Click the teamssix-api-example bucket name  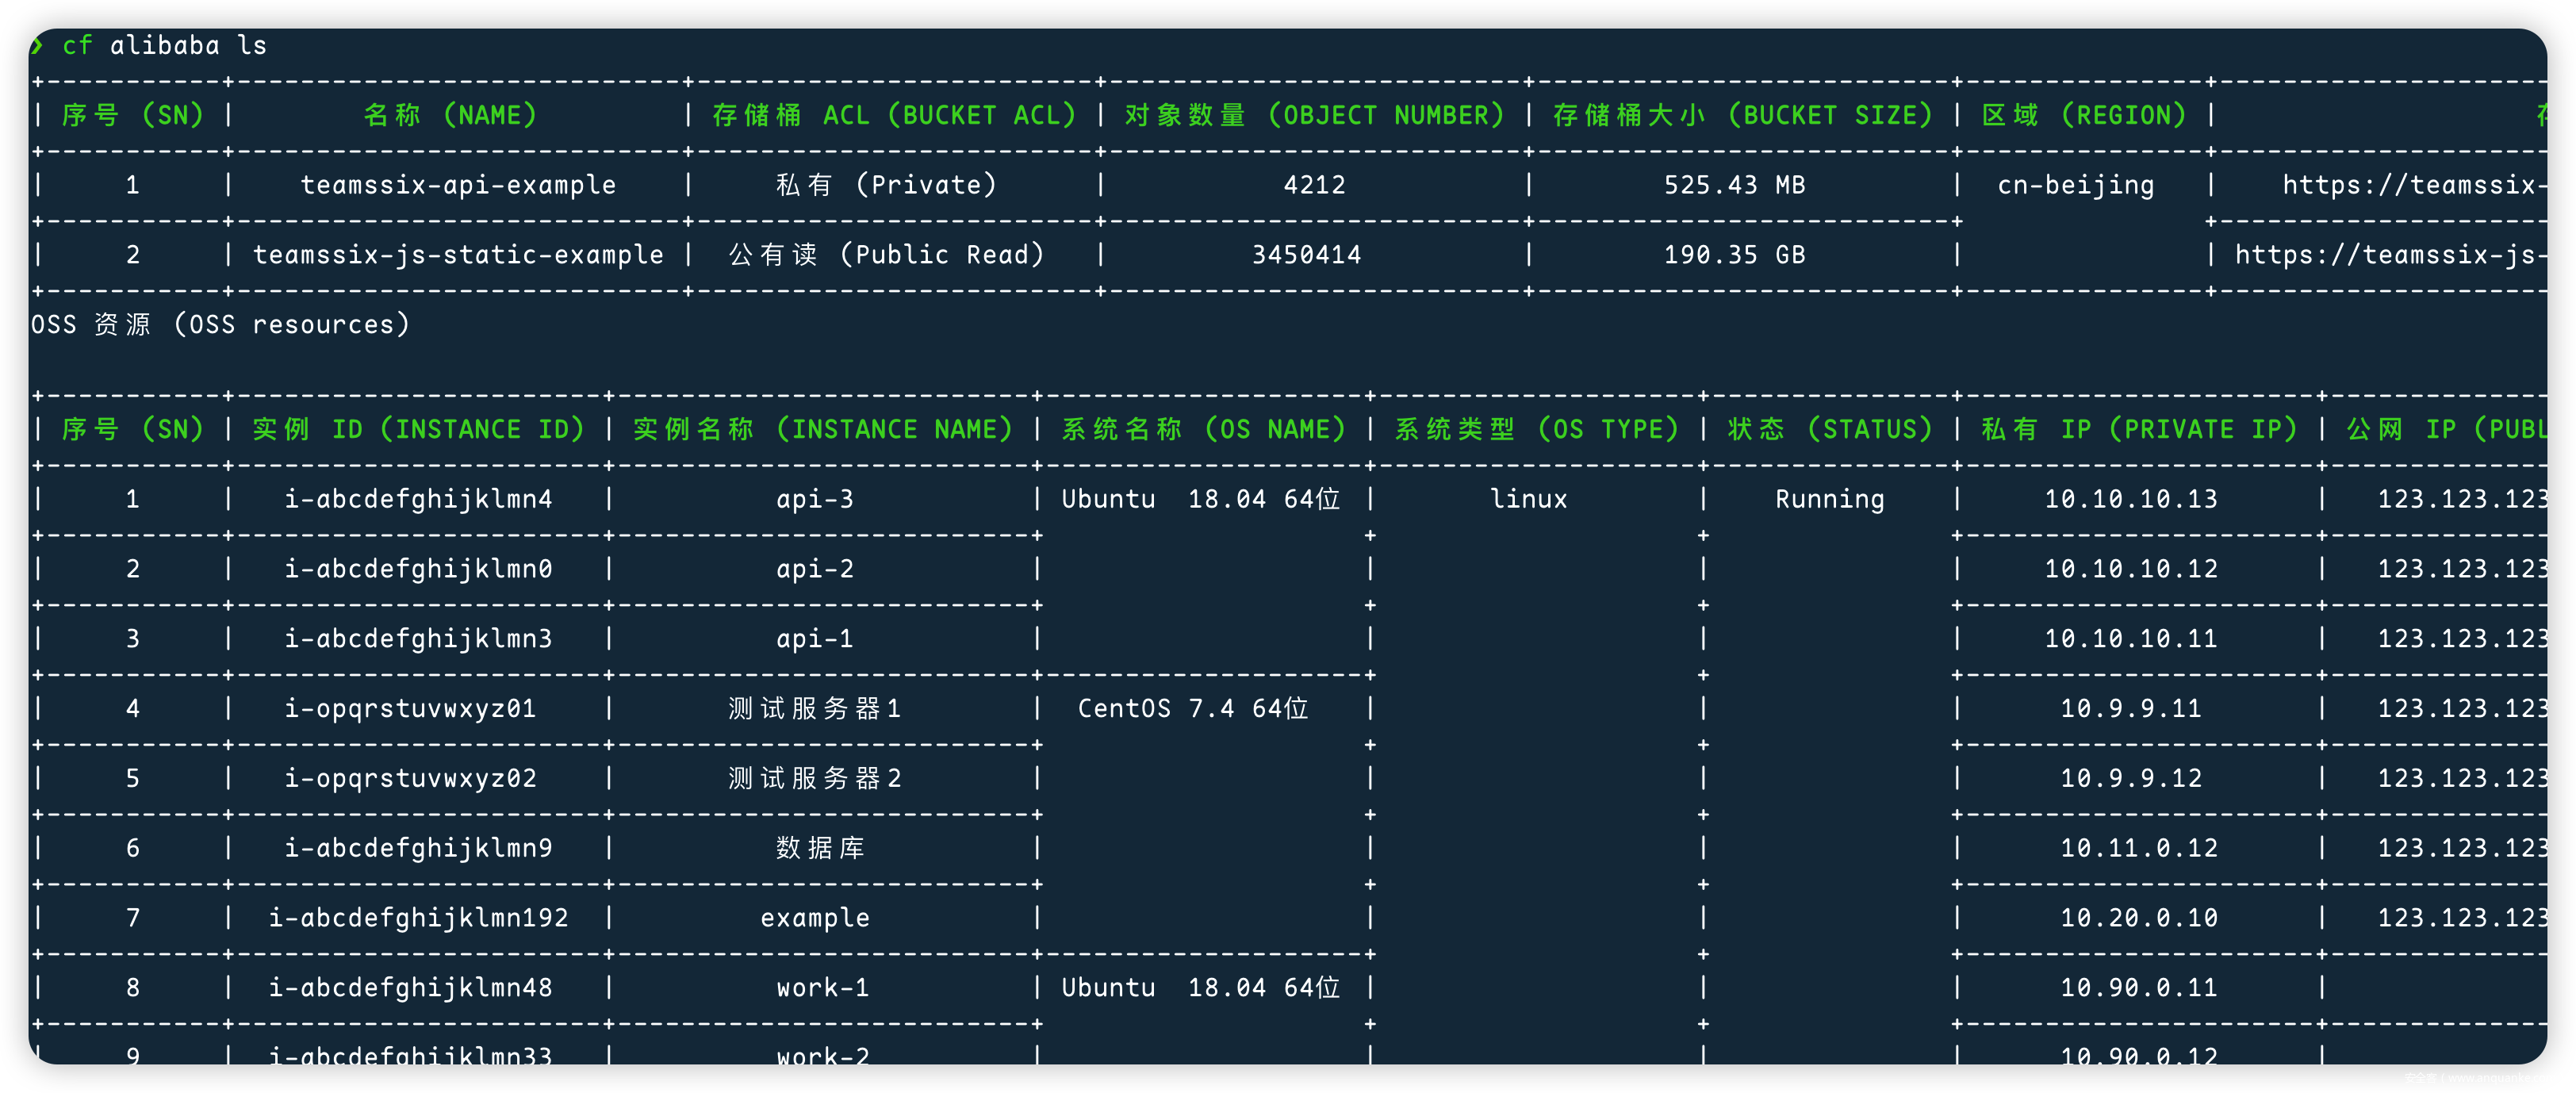(458, 185)
